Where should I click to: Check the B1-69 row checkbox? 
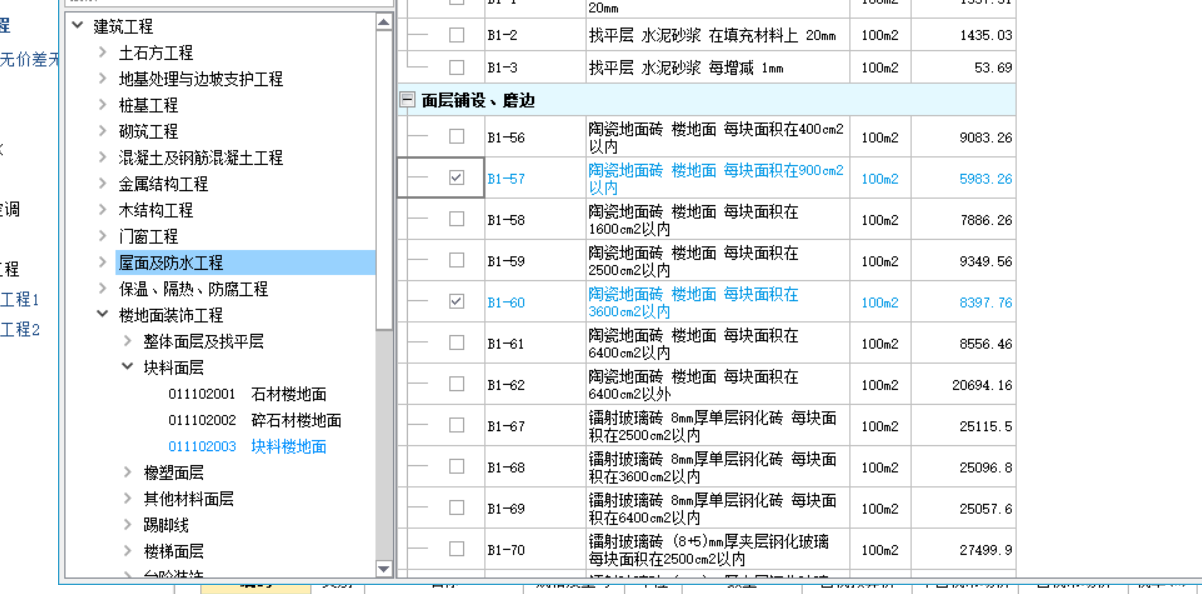coord(456,508)
